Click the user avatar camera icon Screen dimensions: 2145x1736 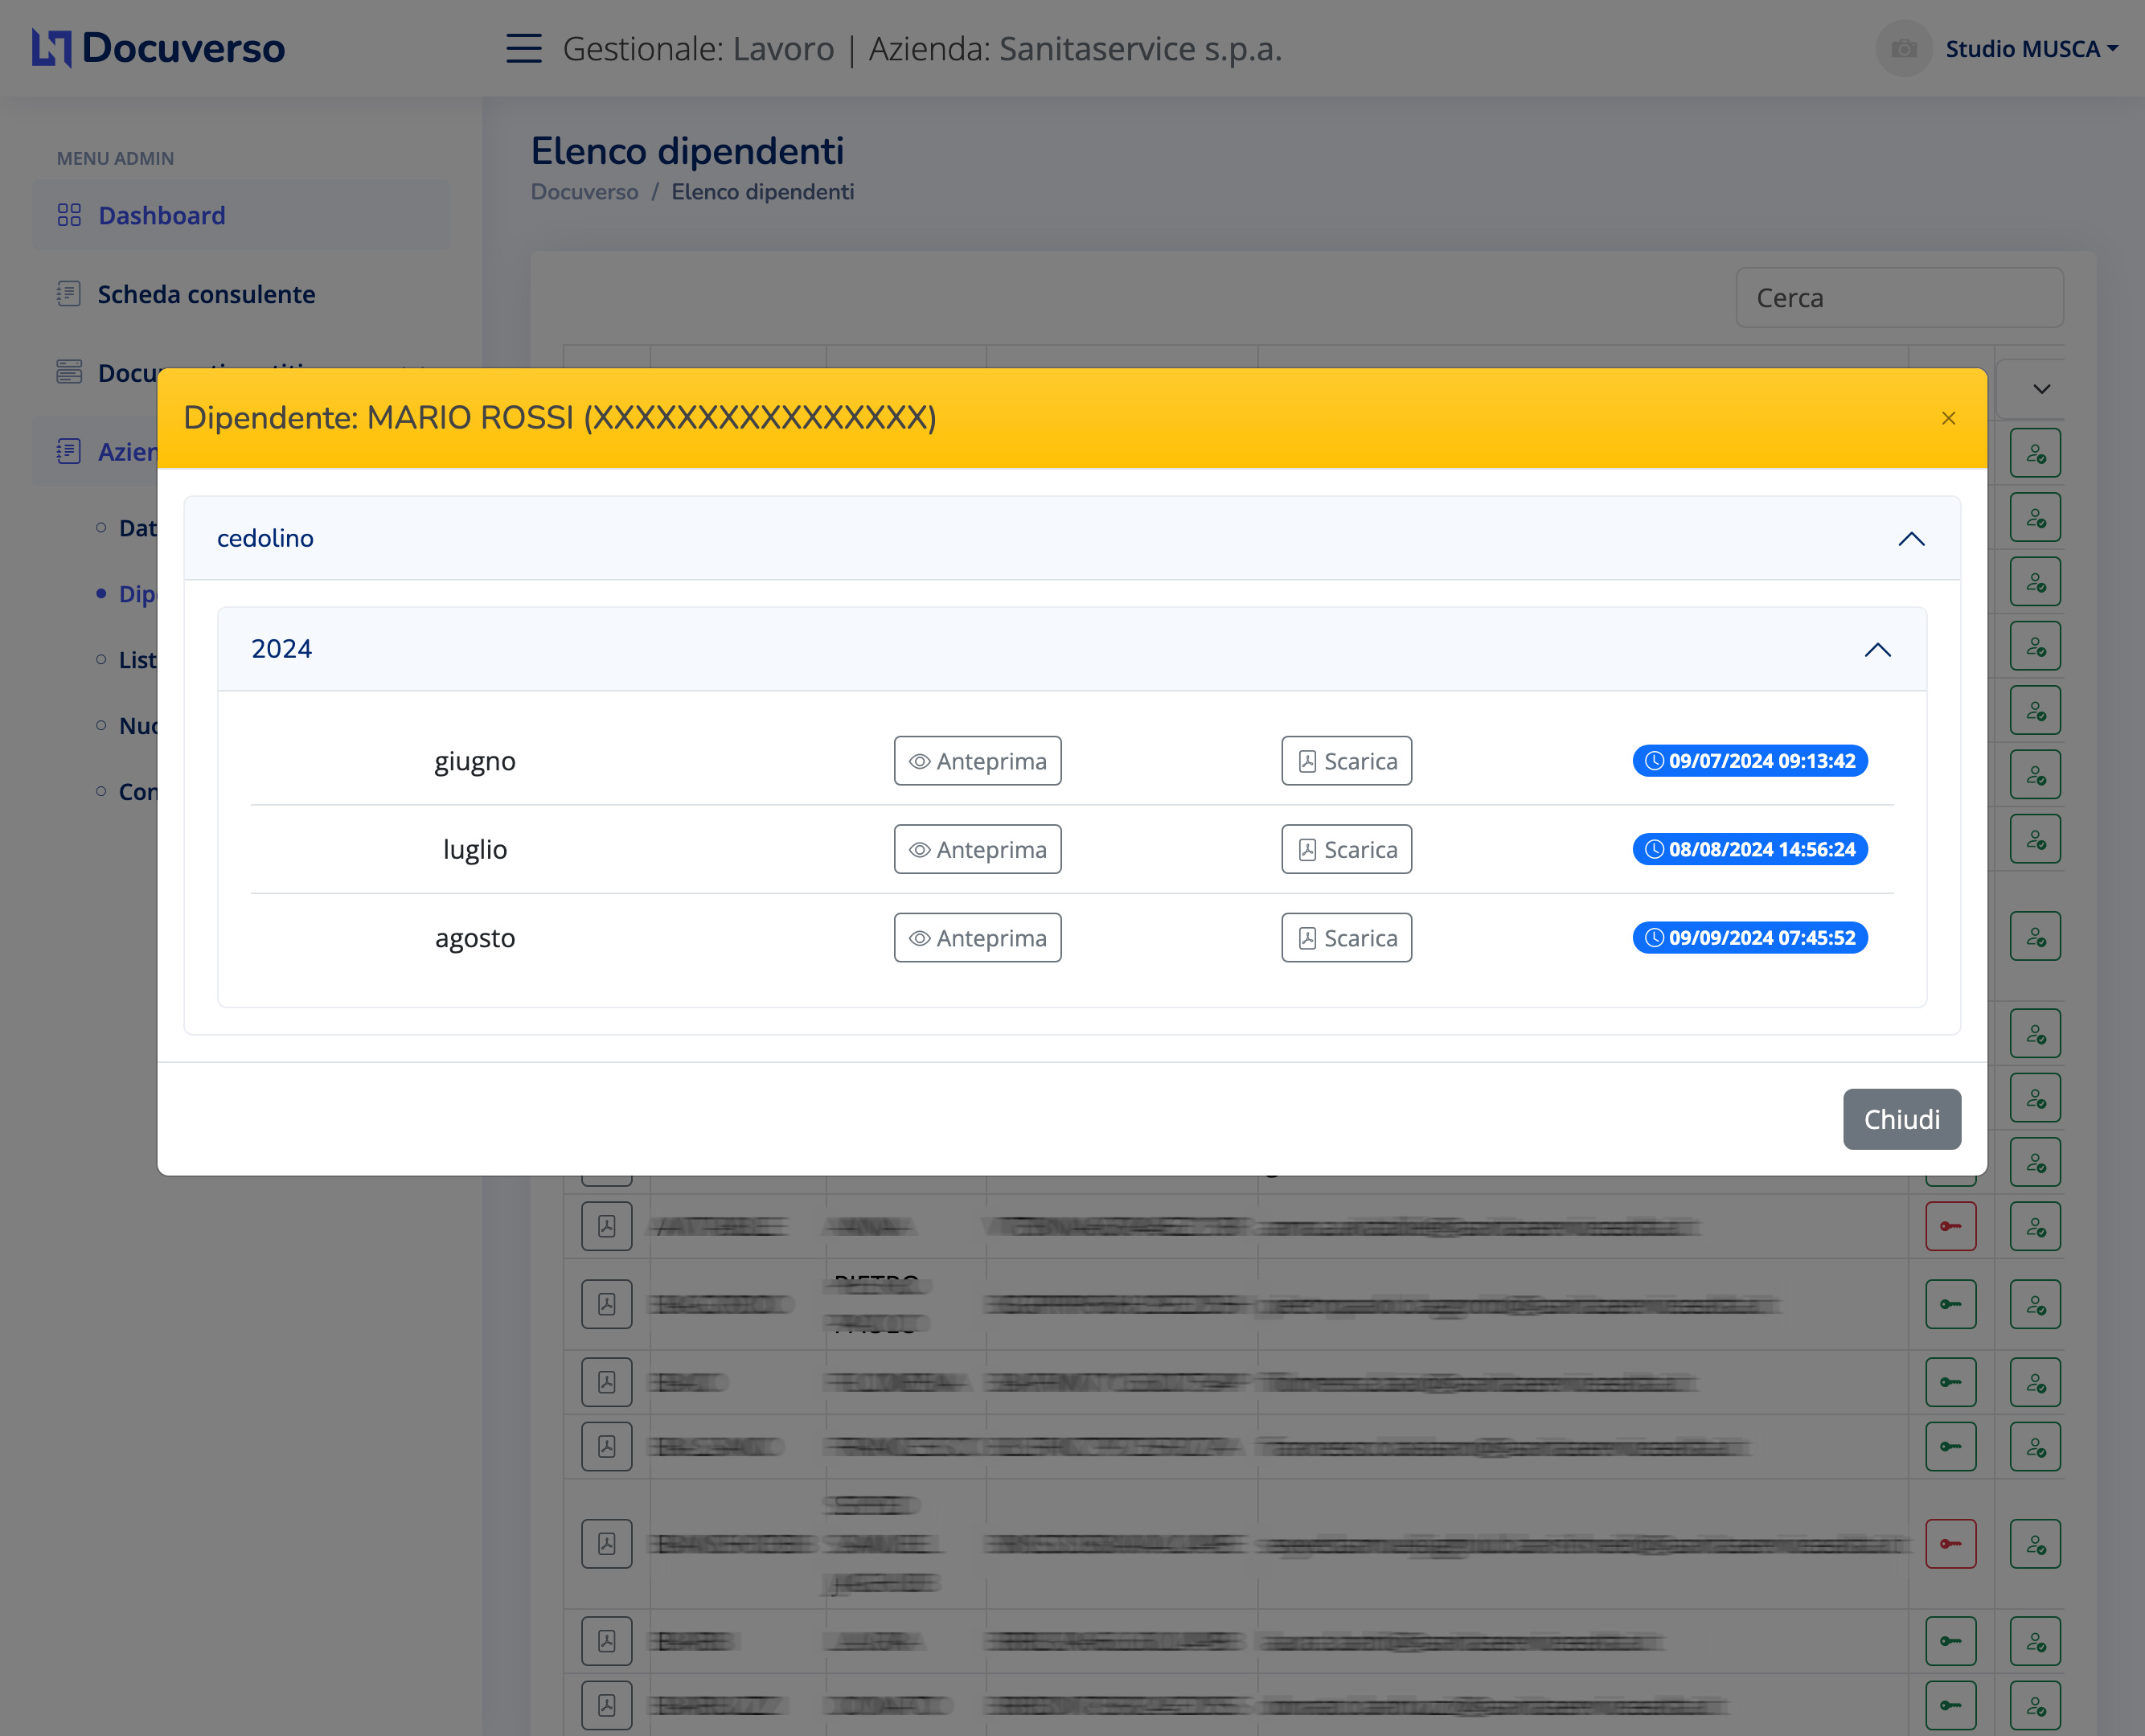[1903, 48]
